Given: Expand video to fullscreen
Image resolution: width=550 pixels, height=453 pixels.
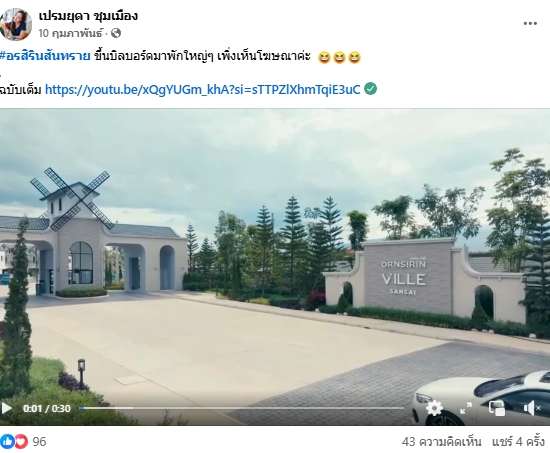Looking at the screenshot, I should 465,408.
